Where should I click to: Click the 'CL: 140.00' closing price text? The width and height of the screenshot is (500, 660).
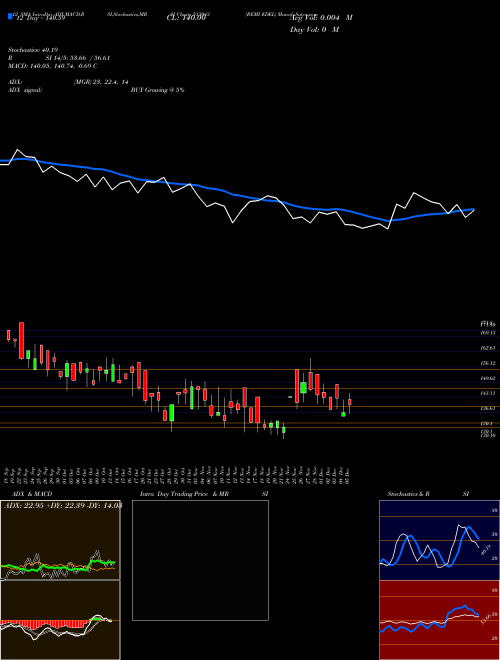tap(186, 18)
